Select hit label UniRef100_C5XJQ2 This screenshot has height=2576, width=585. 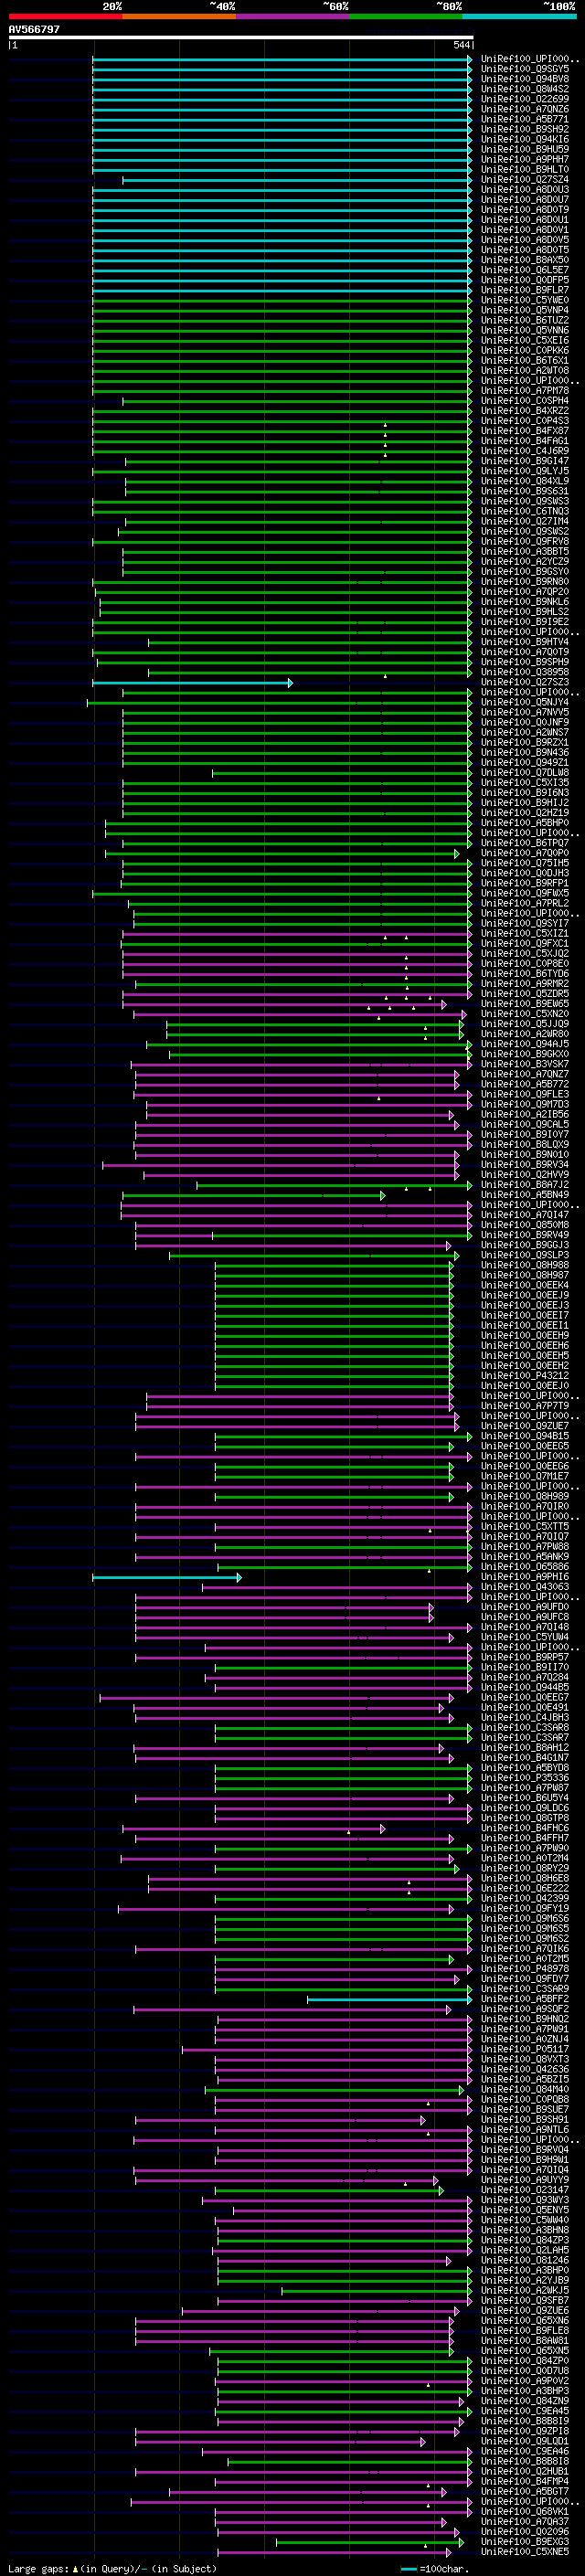tap(524, 953)
